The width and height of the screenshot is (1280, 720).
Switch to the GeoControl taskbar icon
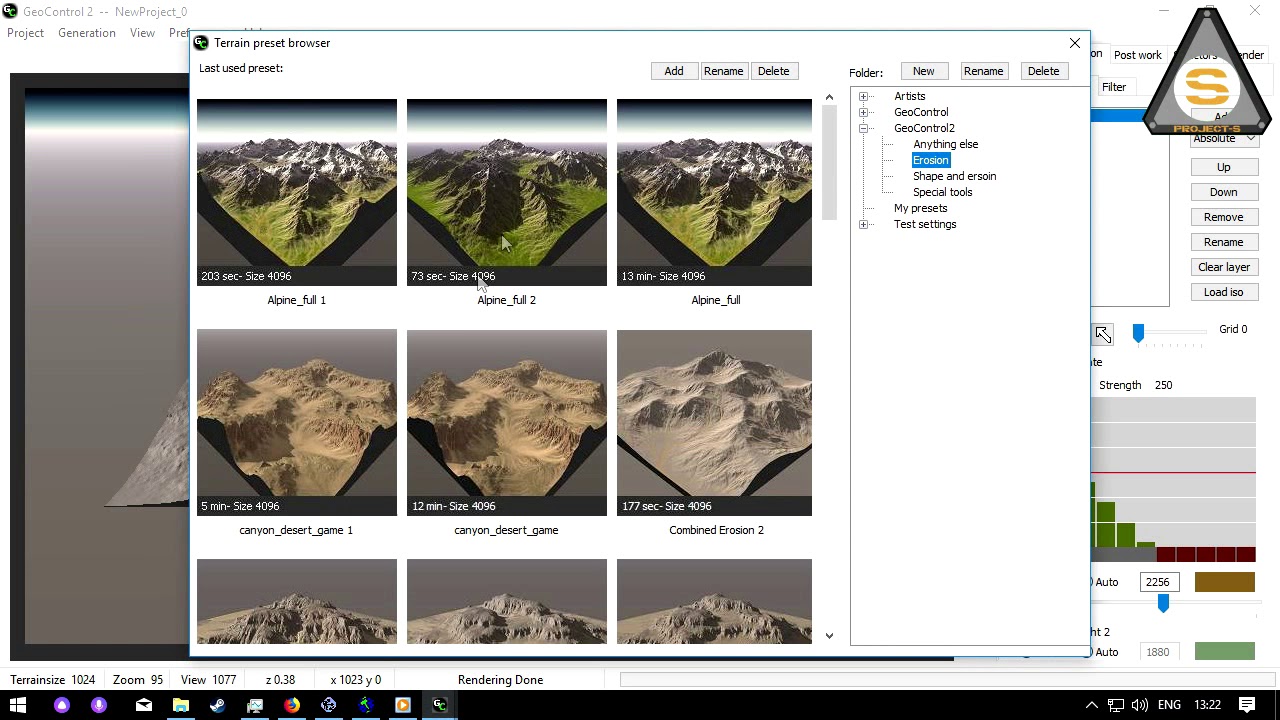point(440,705)
